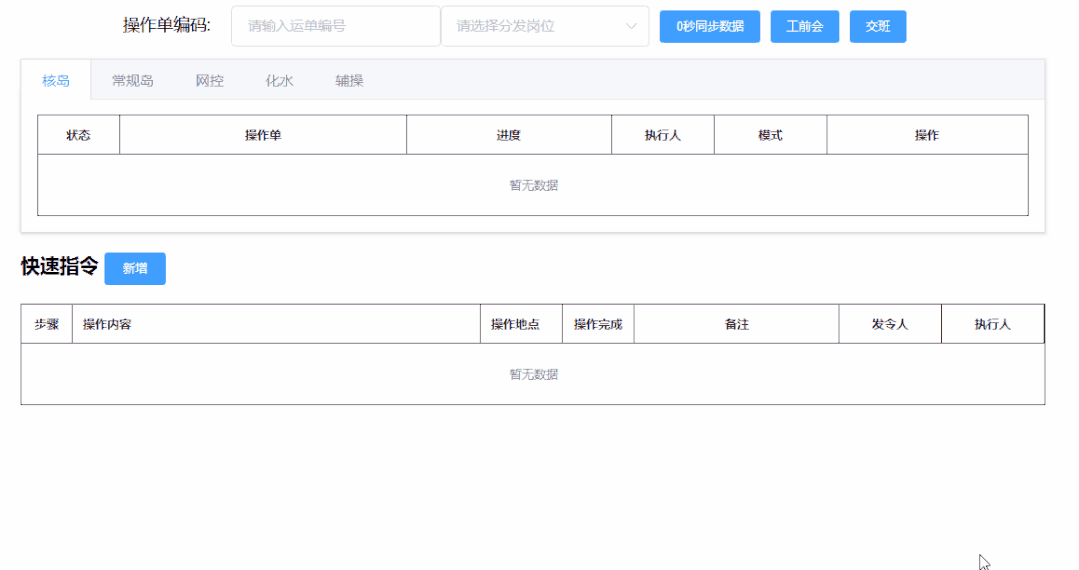Open the 工前会 button
Image resolution: width=1079 pixels, height=570 pixels.
tap(804, 26)
